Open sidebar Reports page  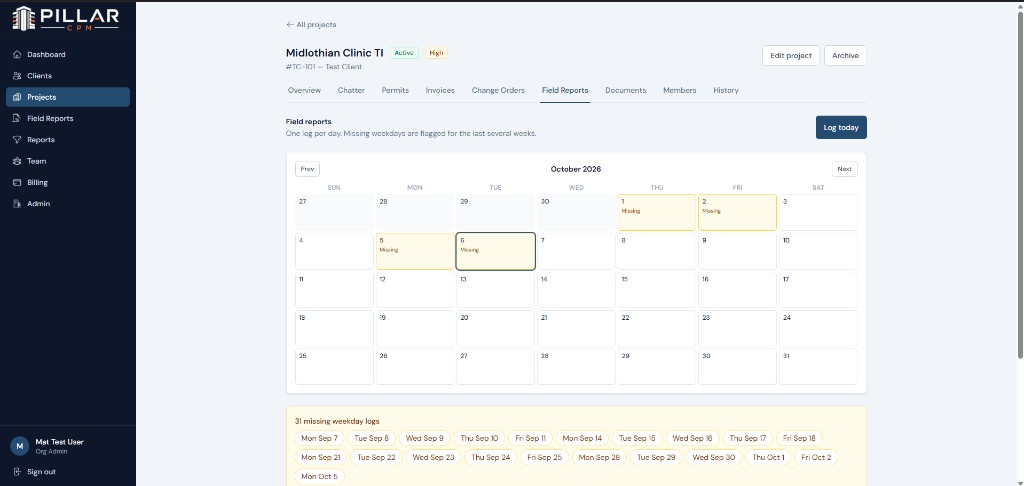68,140
